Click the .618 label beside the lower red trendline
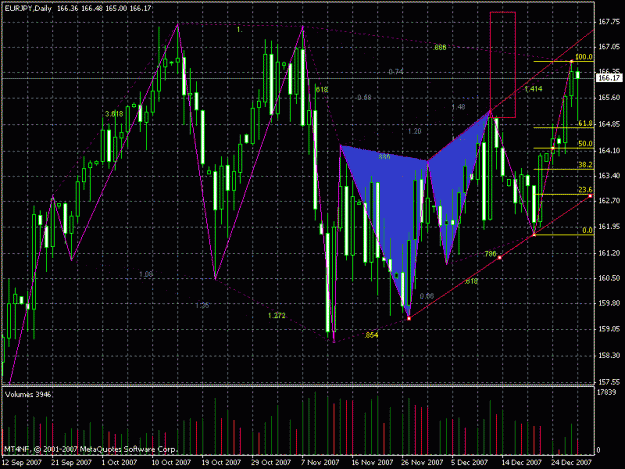The height and width of the screenshot is (469, 625). point(471,281)
